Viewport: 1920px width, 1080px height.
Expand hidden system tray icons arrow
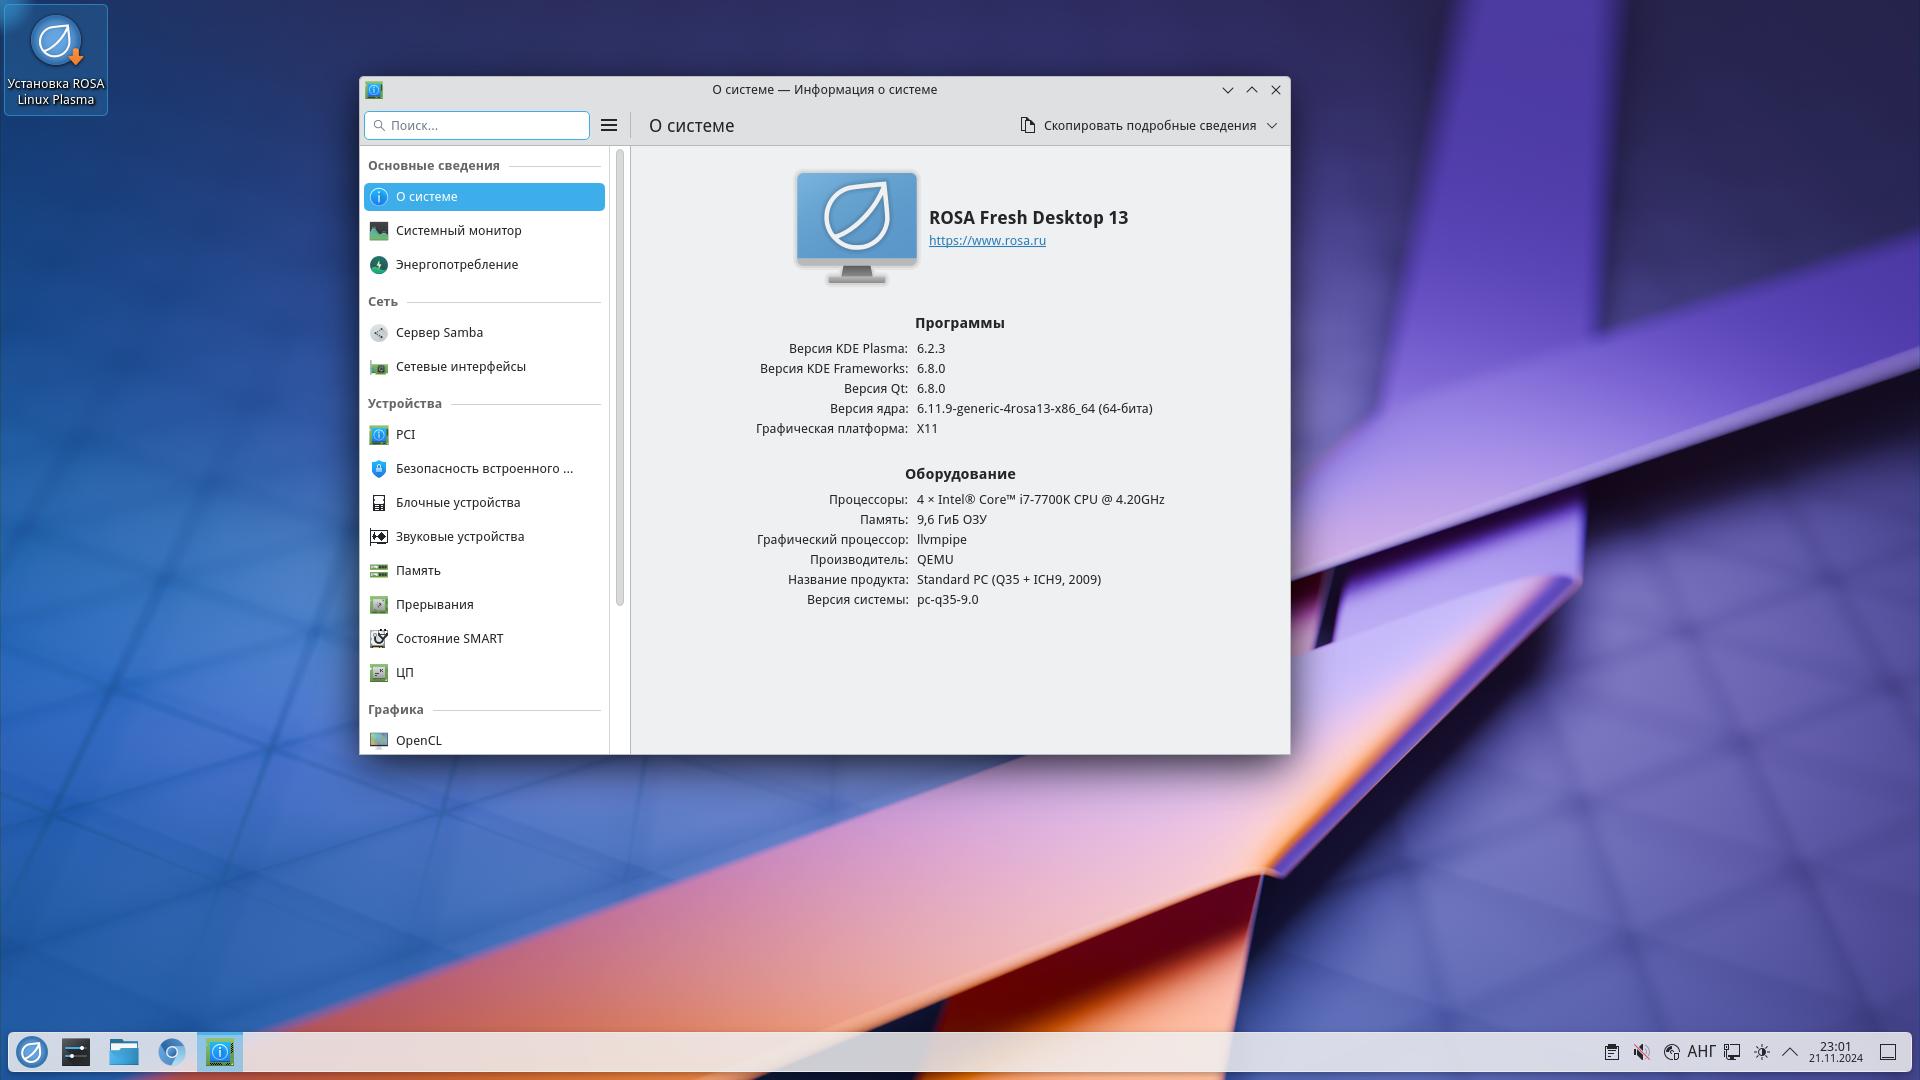(x=1790, y=1052)
